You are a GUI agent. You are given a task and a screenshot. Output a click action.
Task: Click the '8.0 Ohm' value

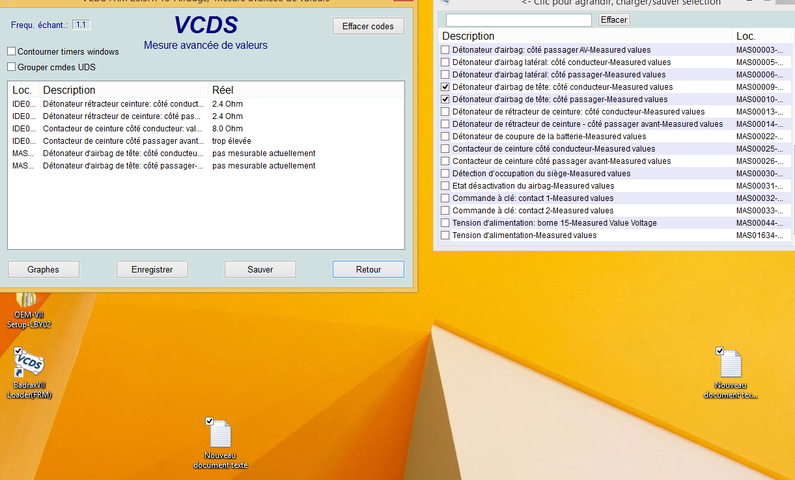[x=227, y=129]
